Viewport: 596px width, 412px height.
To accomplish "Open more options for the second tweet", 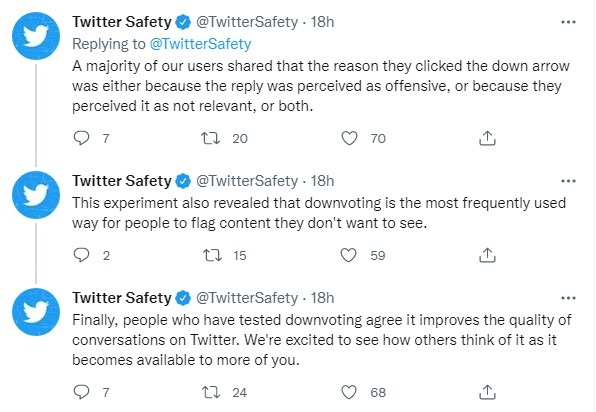I will coord(568,181).
